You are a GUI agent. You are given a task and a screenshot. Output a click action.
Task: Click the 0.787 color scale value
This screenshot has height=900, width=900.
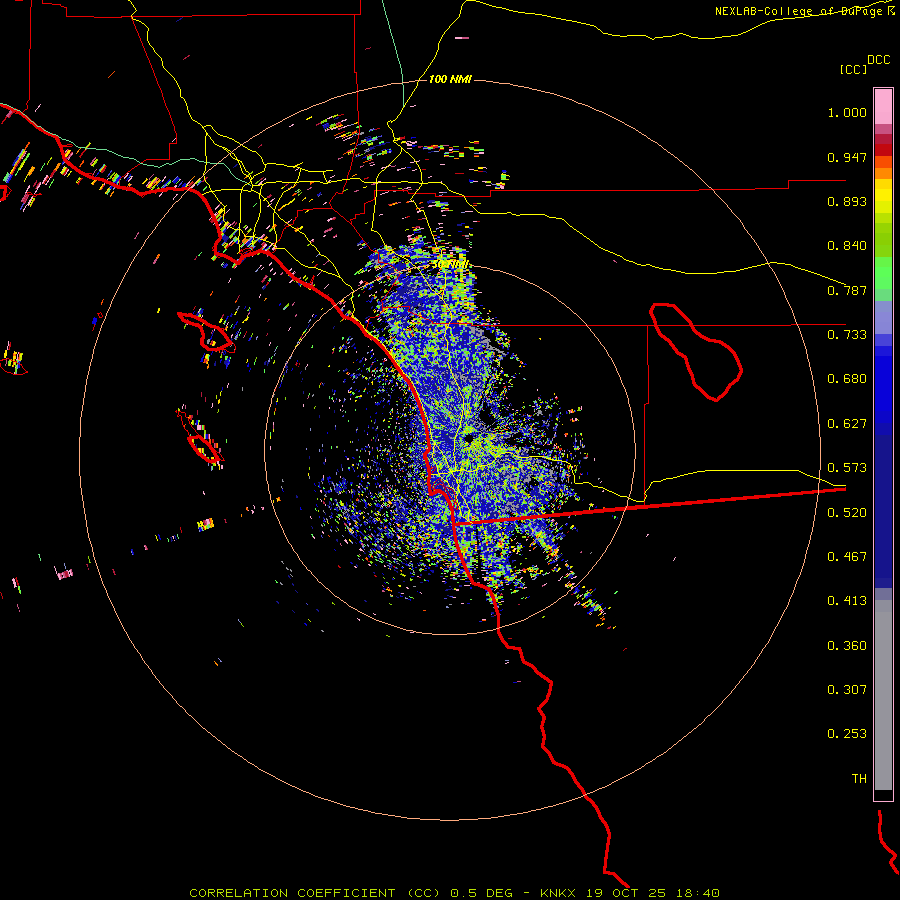pos(847,290)
